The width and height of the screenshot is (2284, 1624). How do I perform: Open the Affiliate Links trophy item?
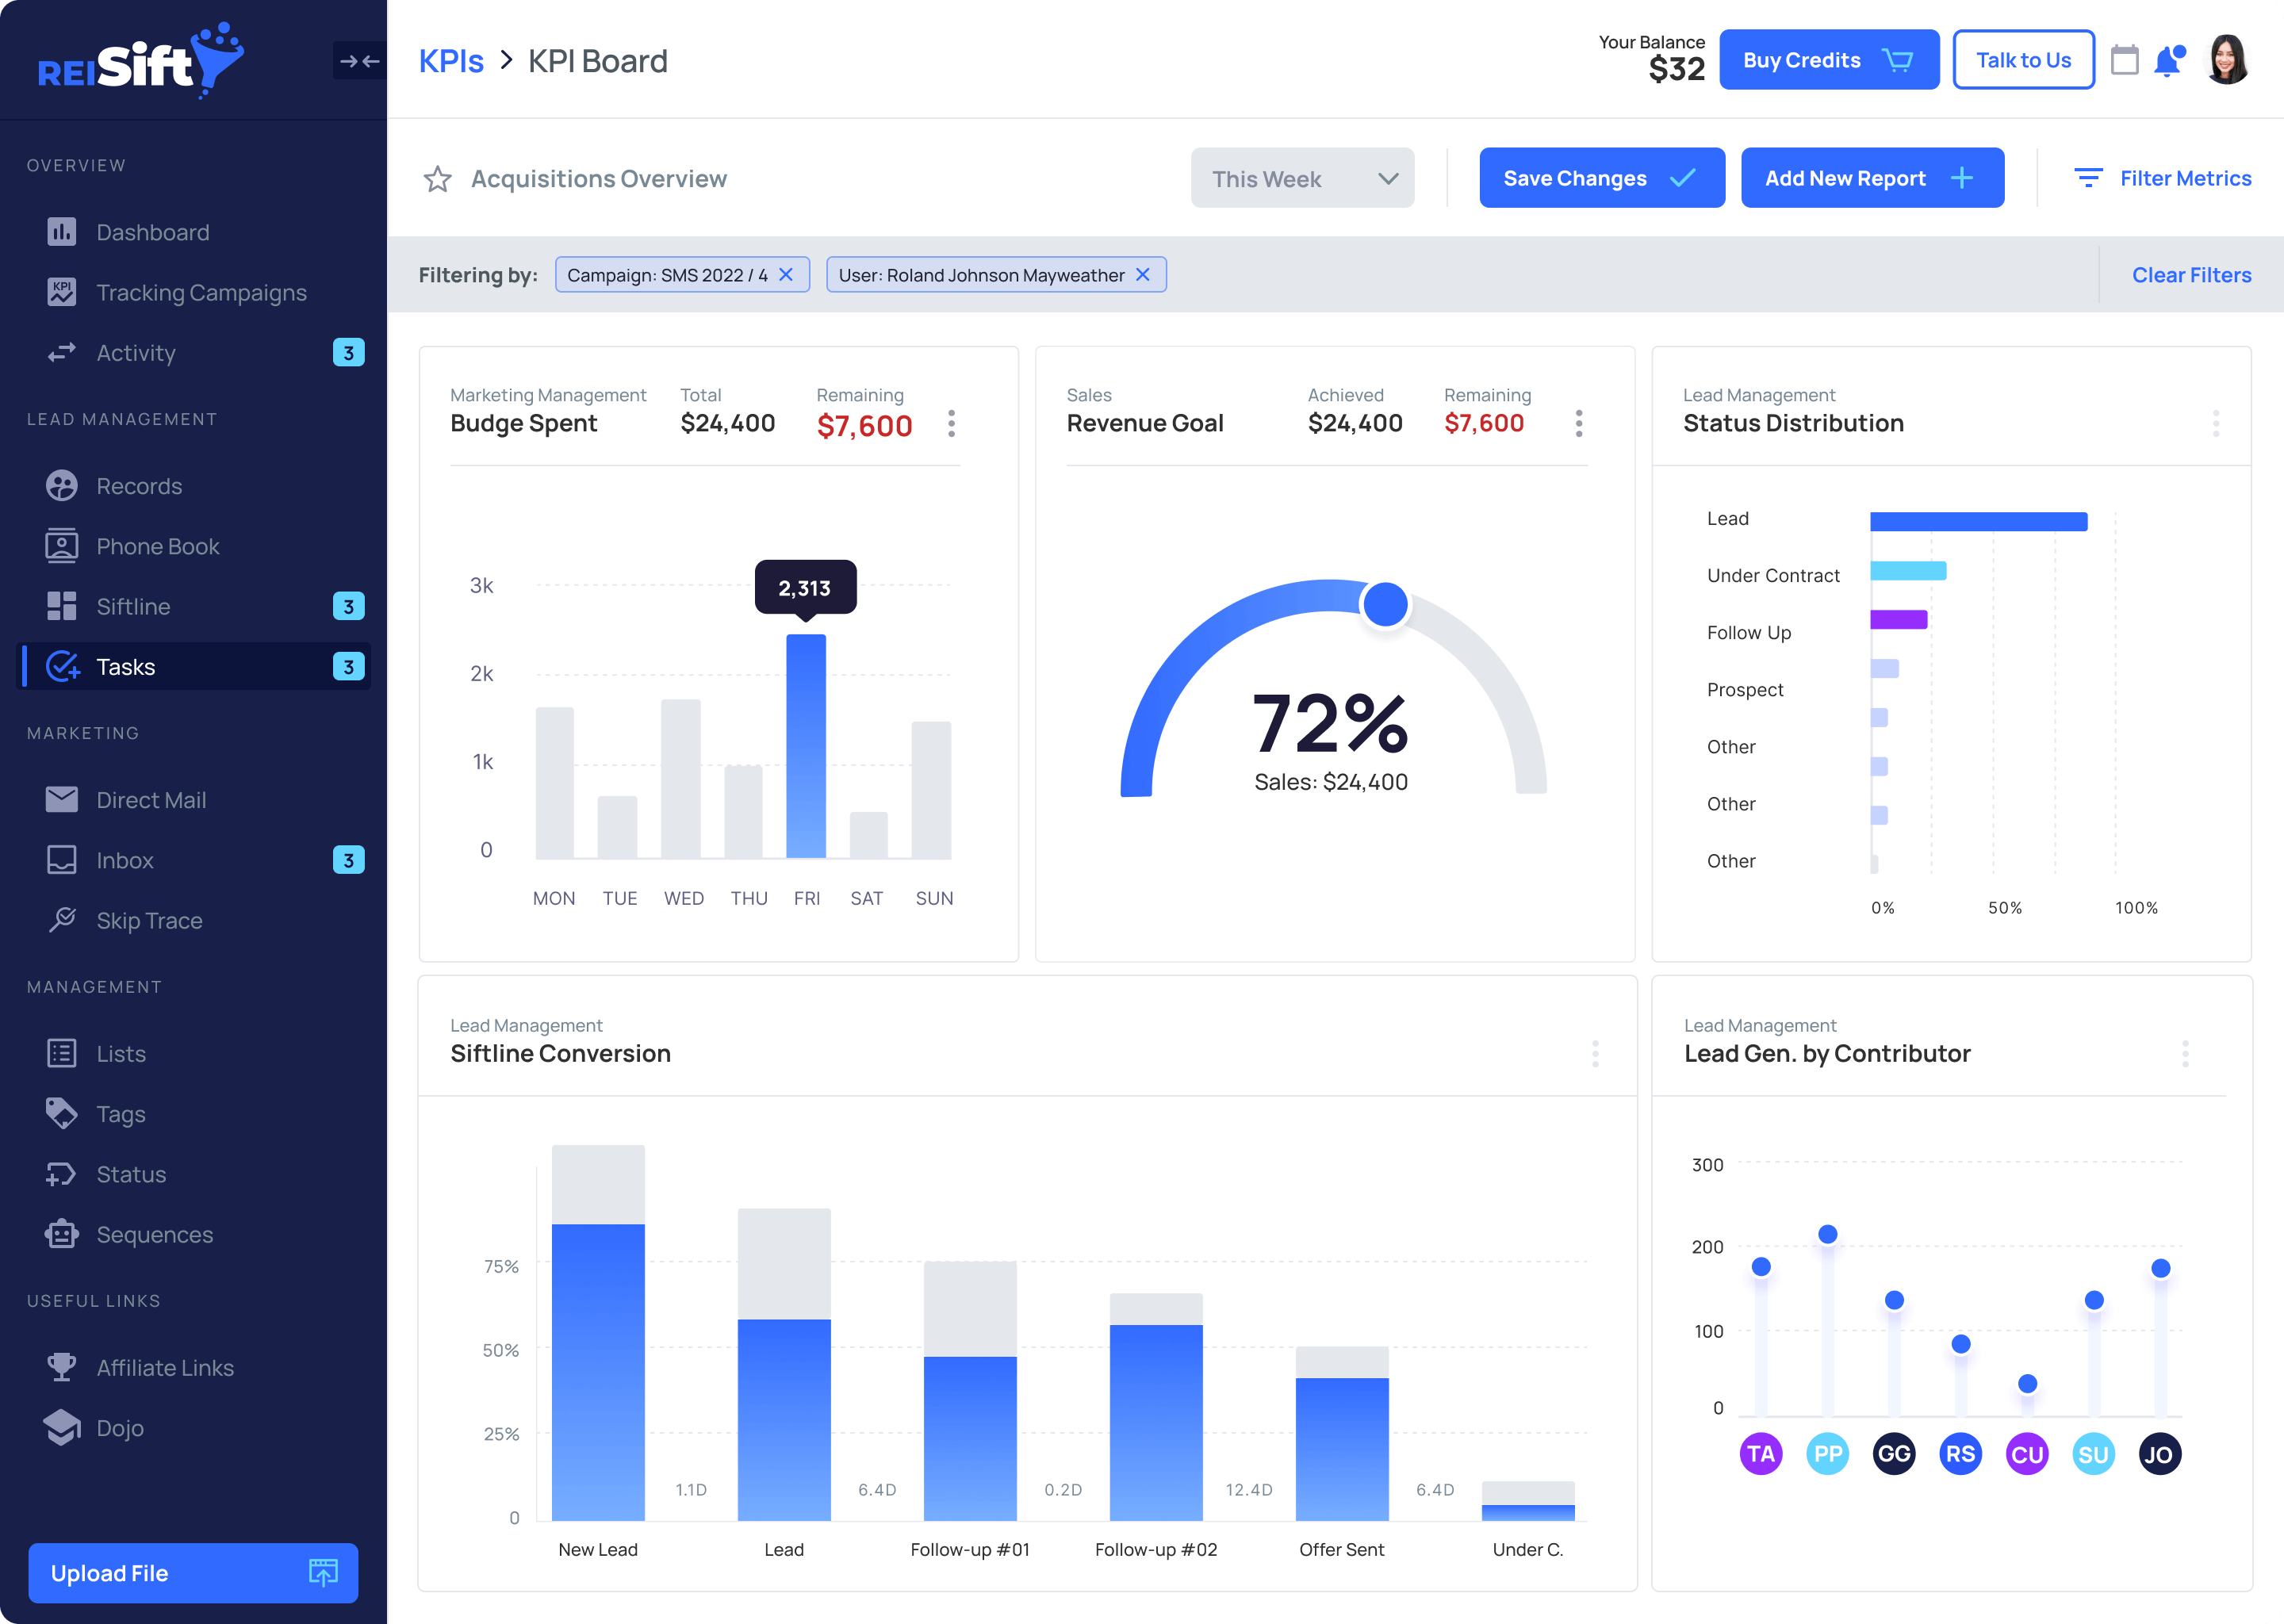(x=164, y=1367)
